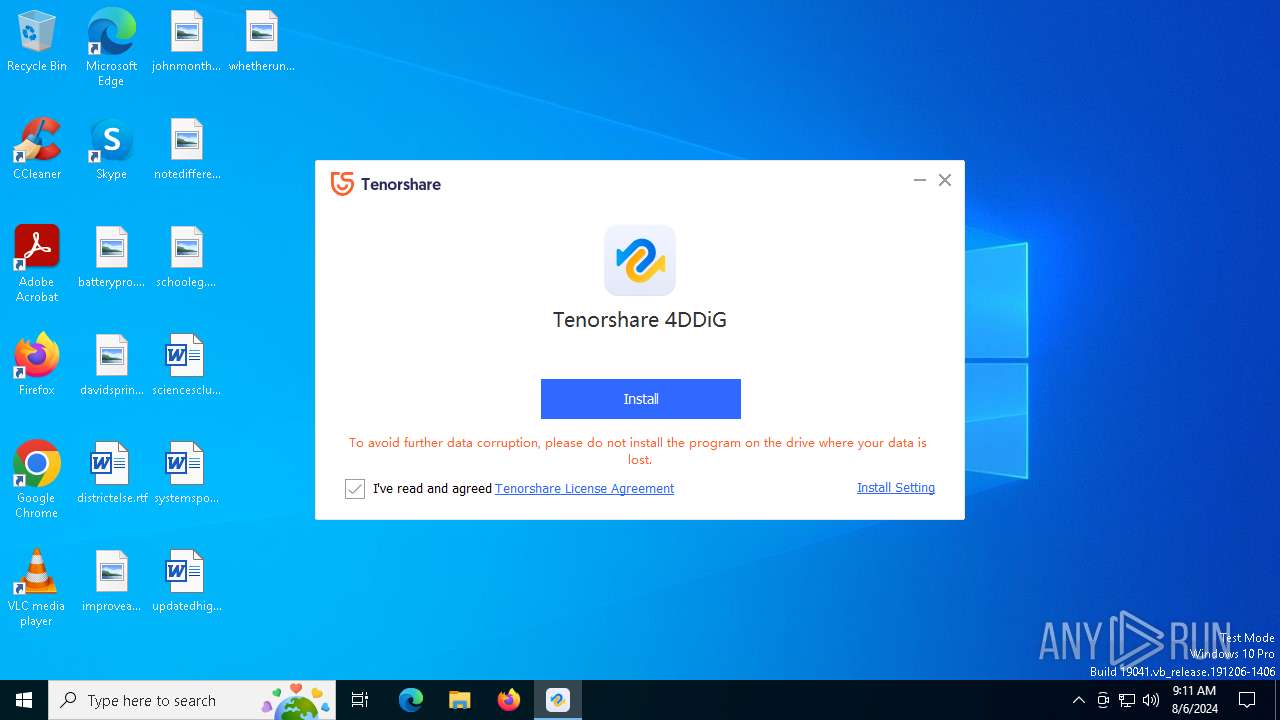Viewport: 1280px width, 720px height.
Task: Open the Action Center notifications icon
Action: coord(1248,700)
